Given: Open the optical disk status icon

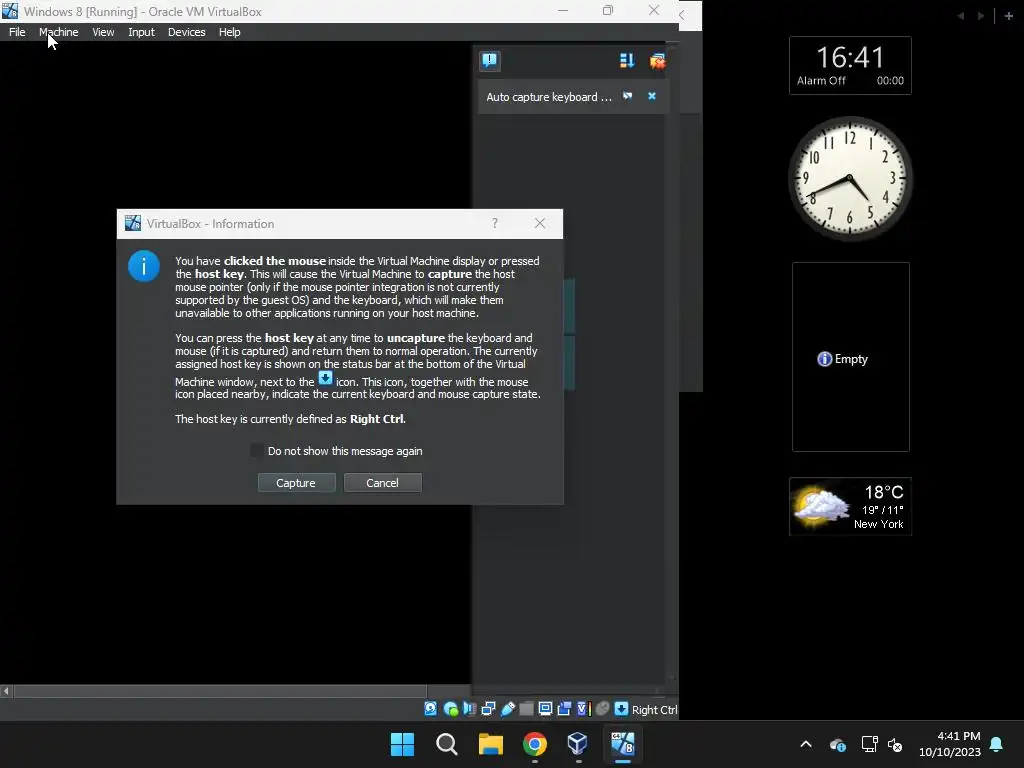Looking at the screenshot, I should 451,709.
